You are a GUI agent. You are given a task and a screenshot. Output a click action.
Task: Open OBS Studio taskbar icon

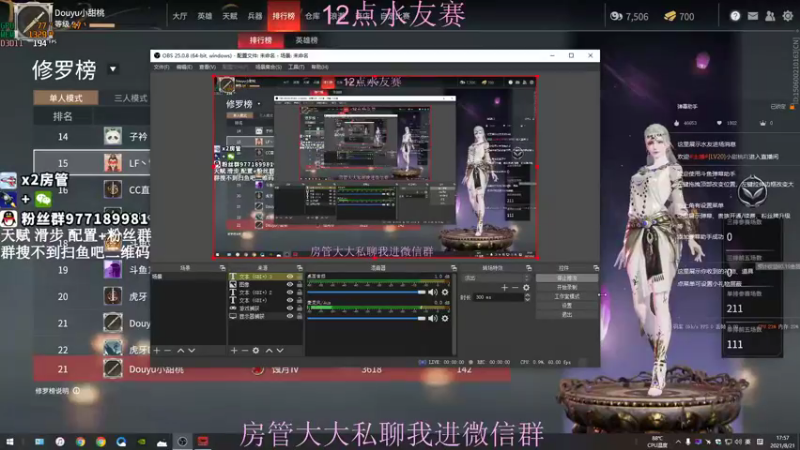click(x=182, y=441)
